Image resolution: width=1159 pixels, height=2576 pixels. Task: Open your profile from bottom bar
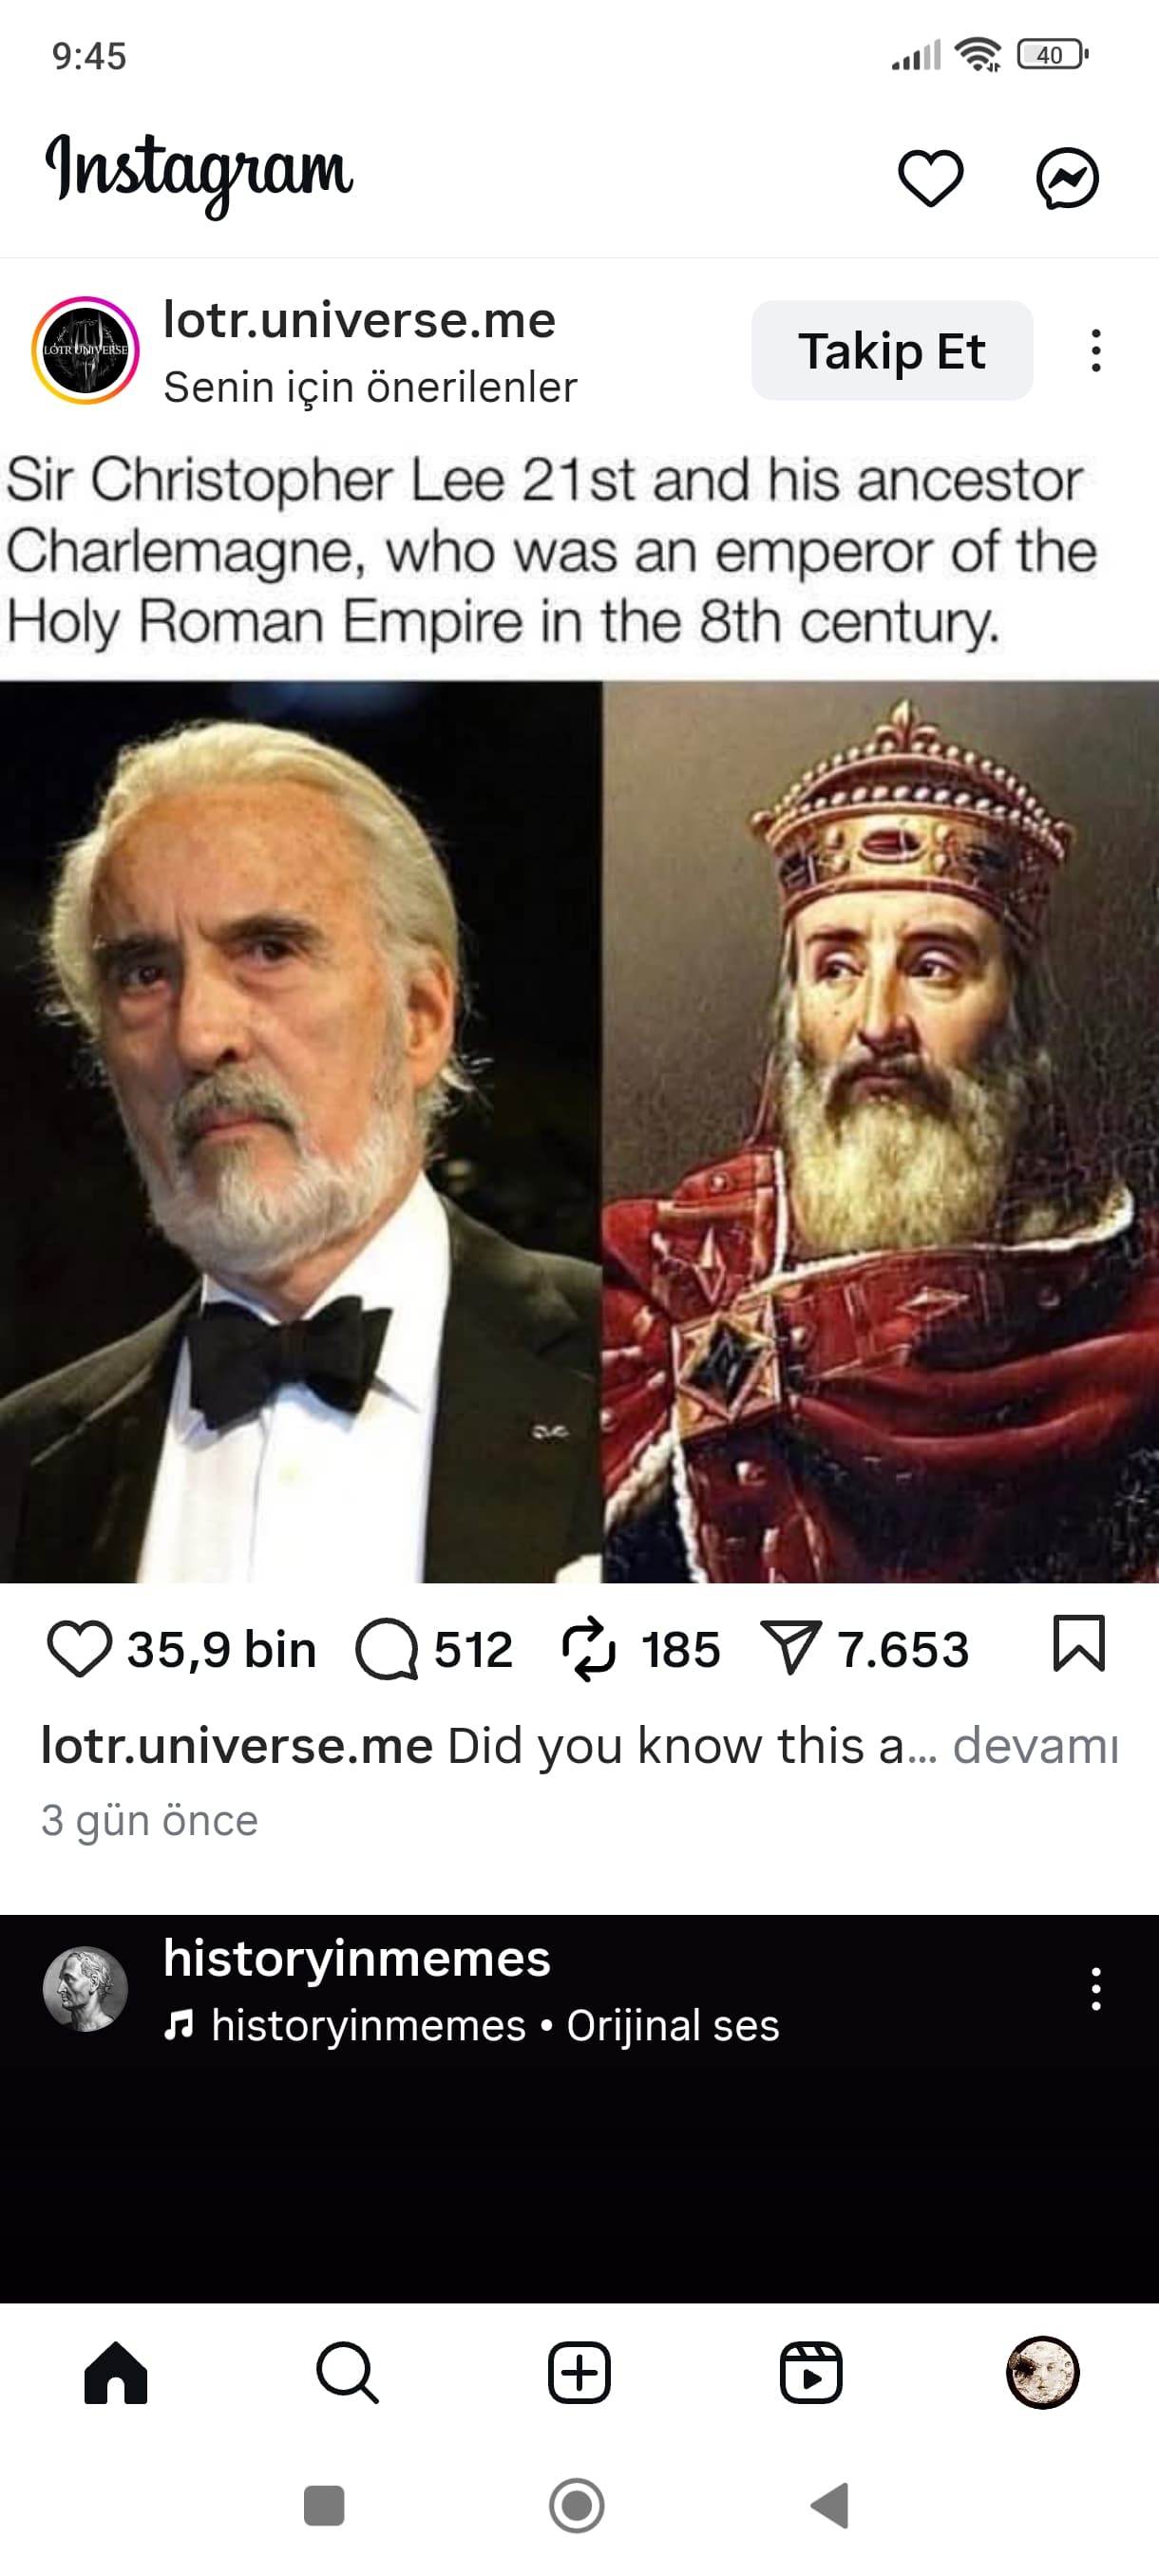pos(1042,2372)
